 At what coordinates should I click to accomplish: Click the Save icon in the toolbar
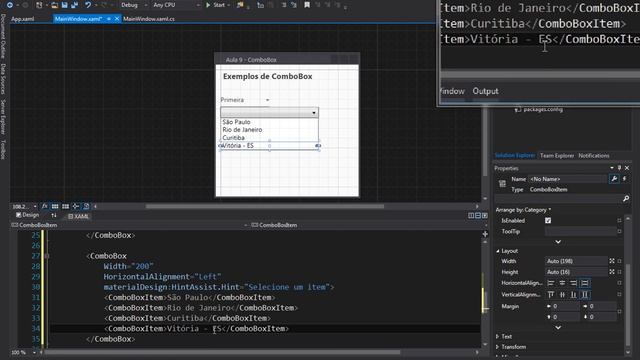(64, 5)
